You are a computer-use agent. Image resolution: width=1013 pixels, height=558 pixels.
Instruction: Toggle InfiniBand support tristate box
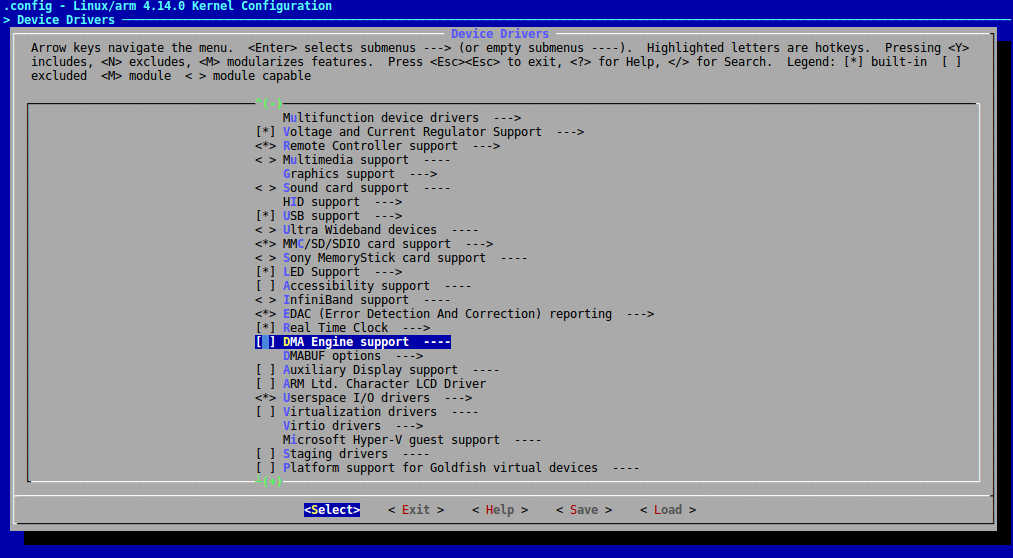266,300
